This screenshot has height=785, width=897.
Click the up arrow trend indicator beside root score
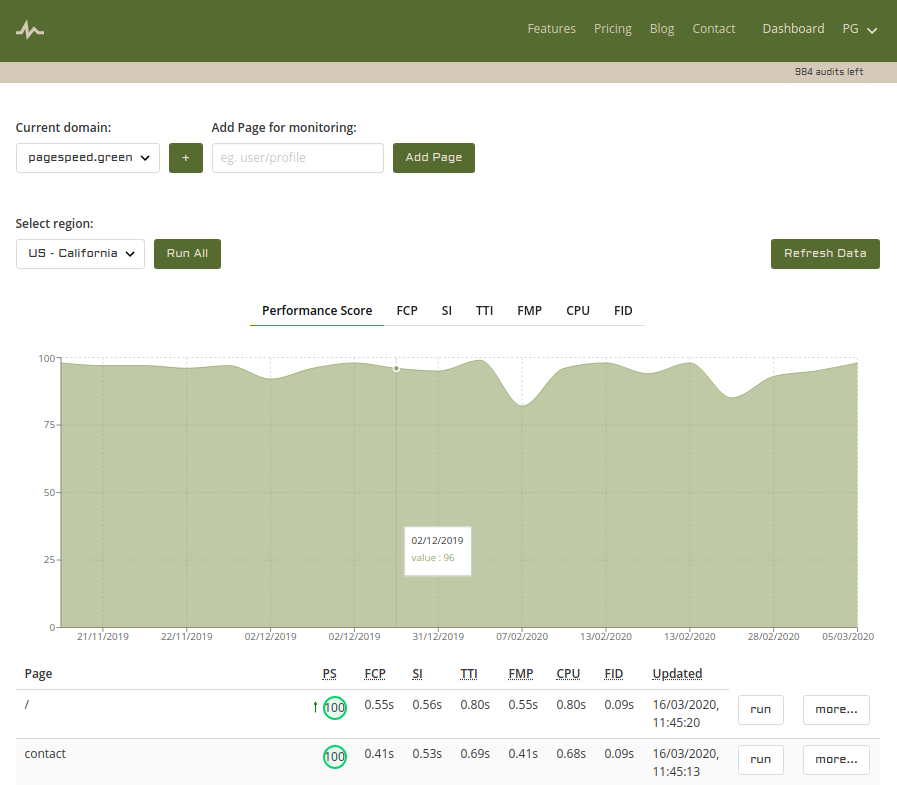tap(316, 708)
